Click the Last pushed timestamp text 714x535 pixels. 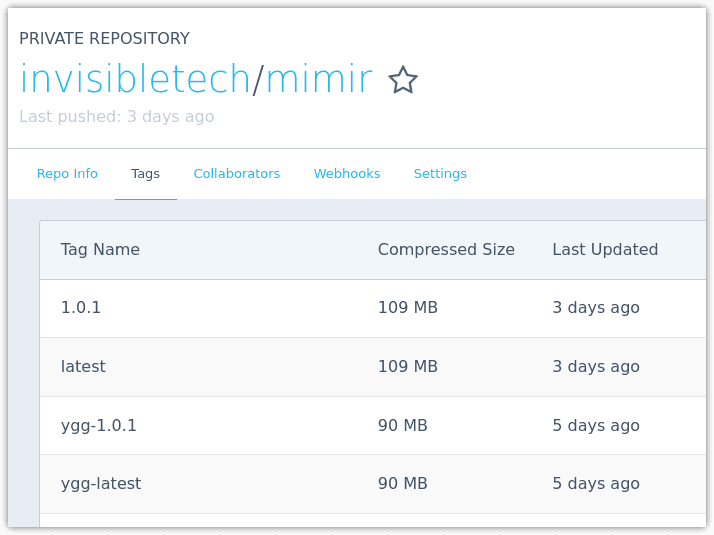coord(117,117)
